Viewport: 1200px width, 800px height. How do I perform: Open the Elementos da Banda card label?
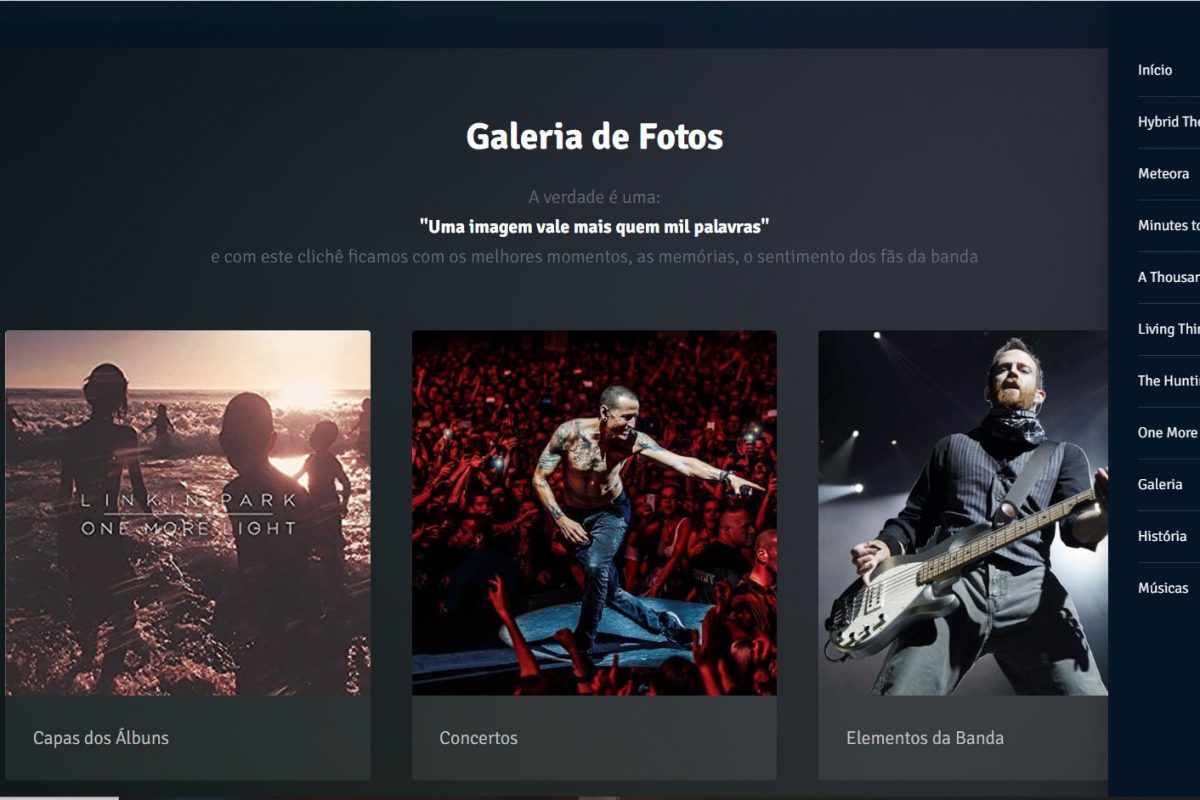point(925,738)
